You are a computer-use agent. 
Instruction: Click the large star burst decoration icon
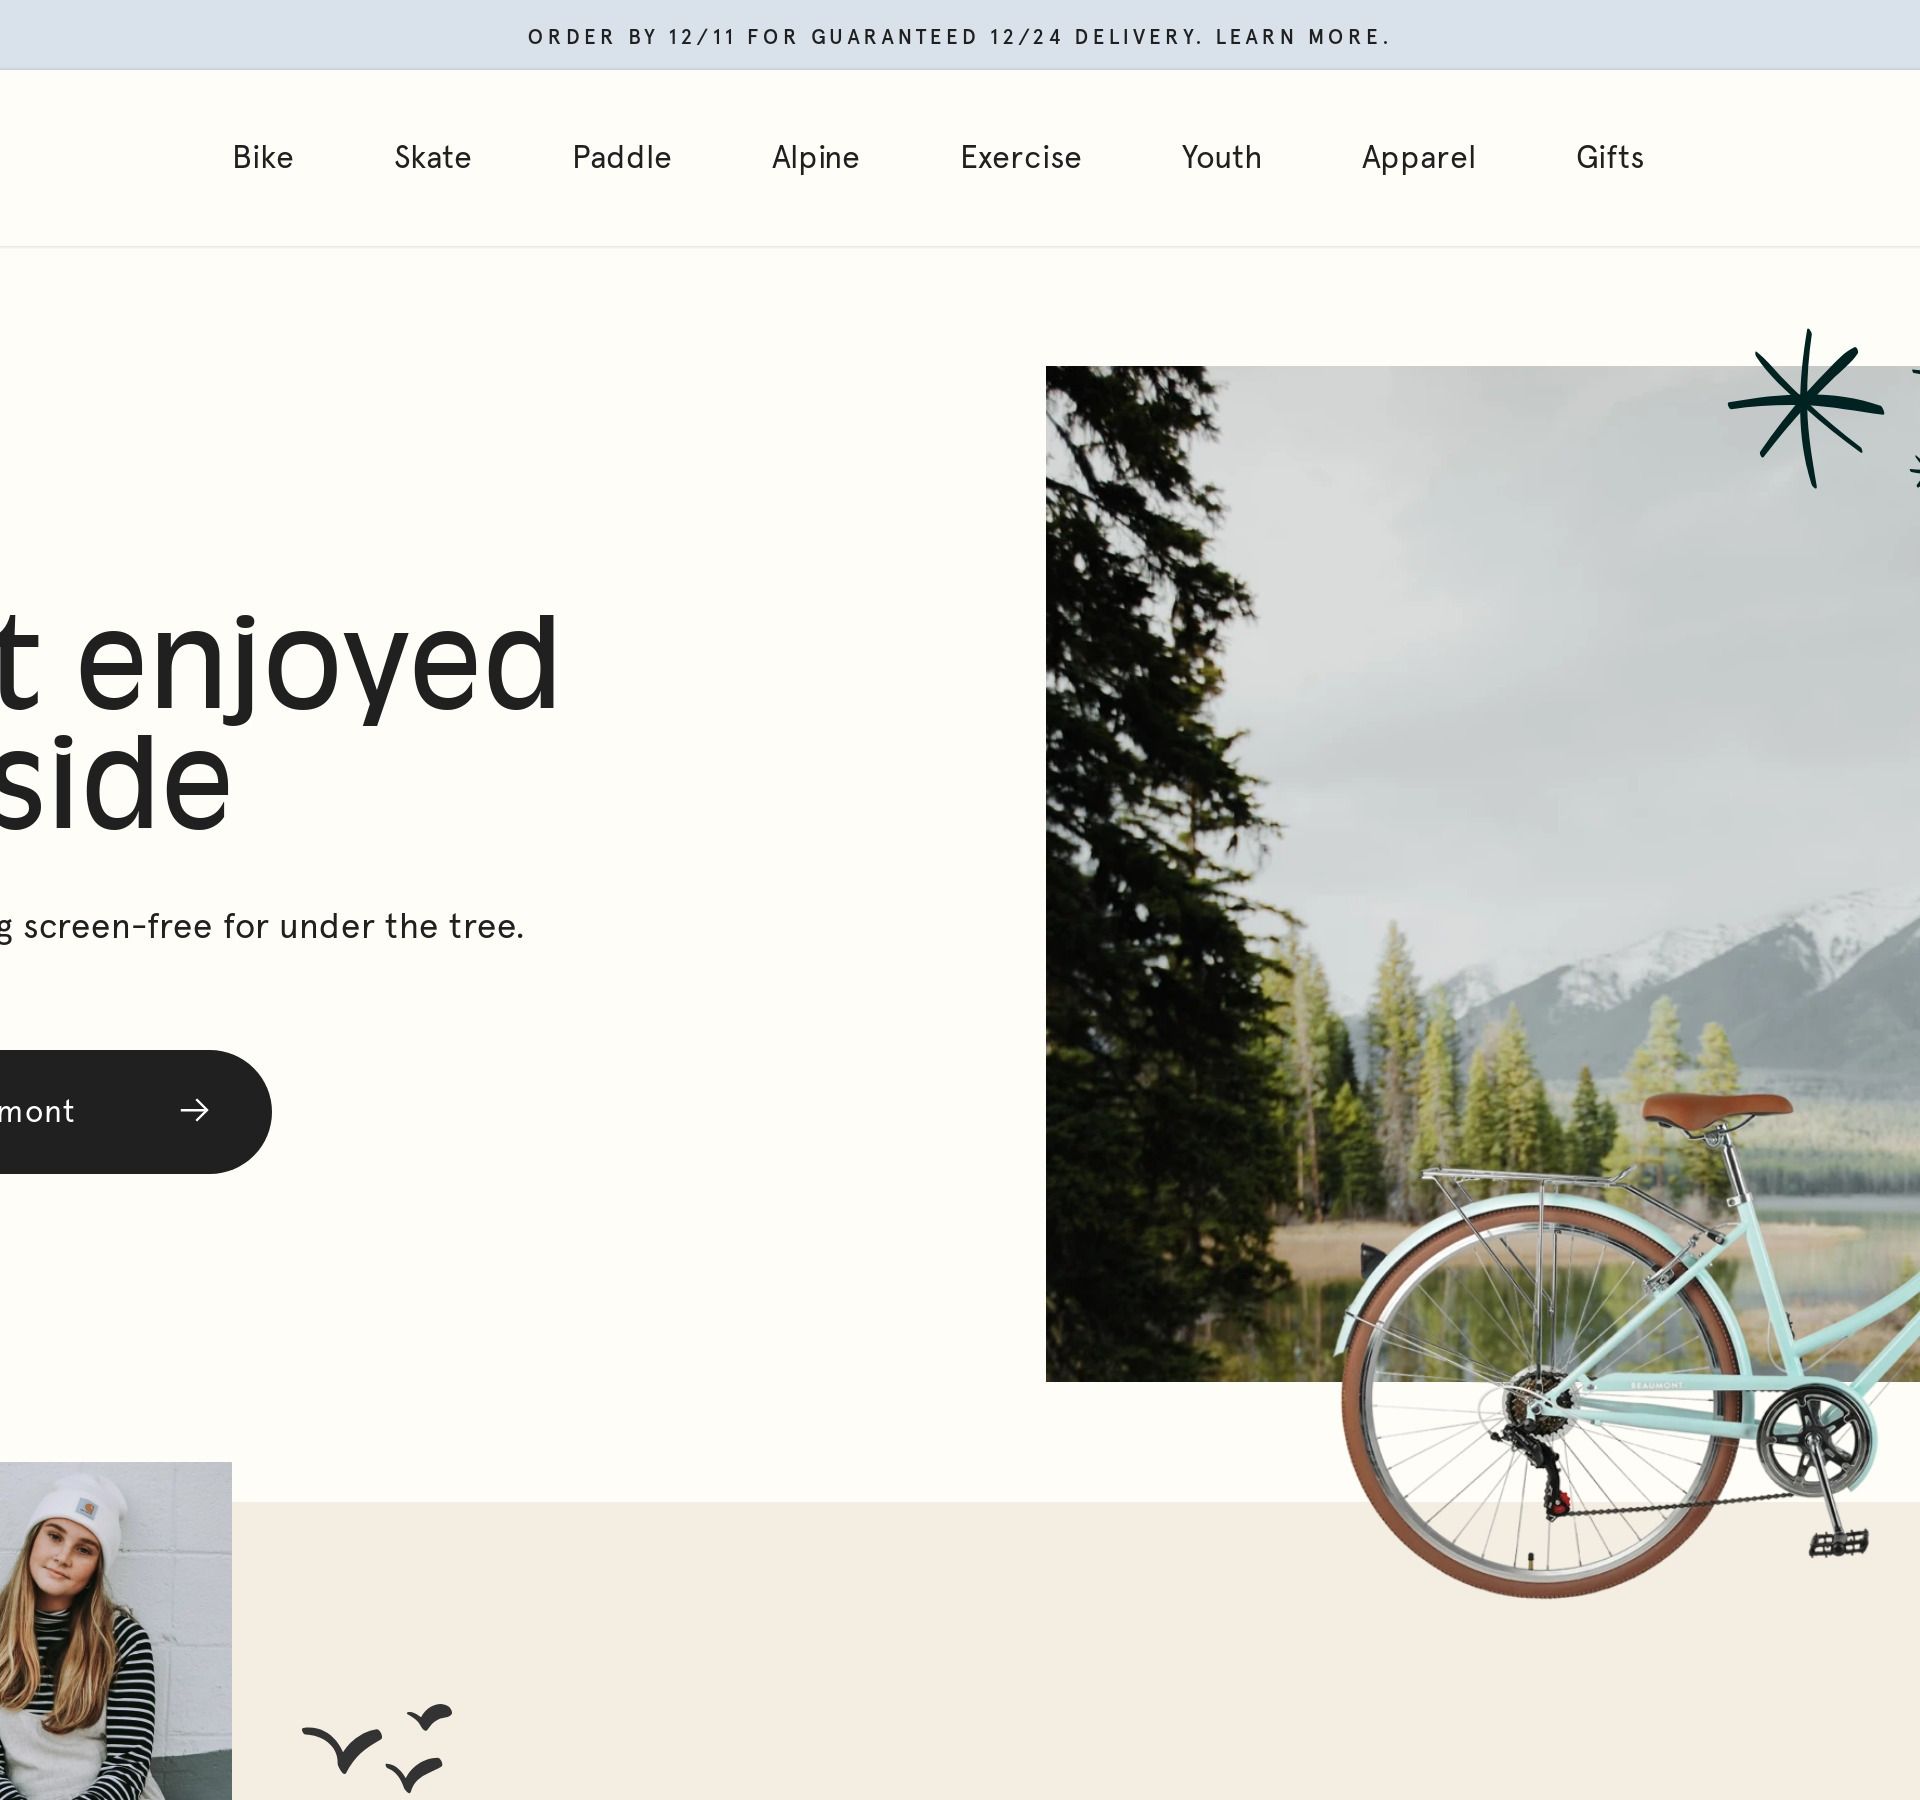click(1806, 408)
